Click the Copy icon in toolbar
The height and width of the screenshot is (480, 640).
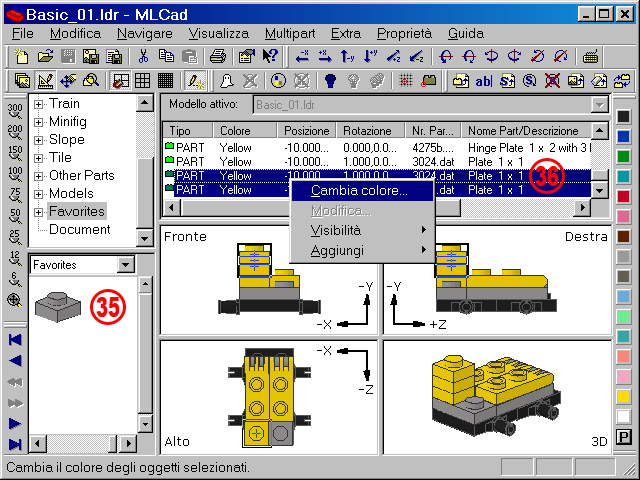pyautogui.click(x=166, y=56)
